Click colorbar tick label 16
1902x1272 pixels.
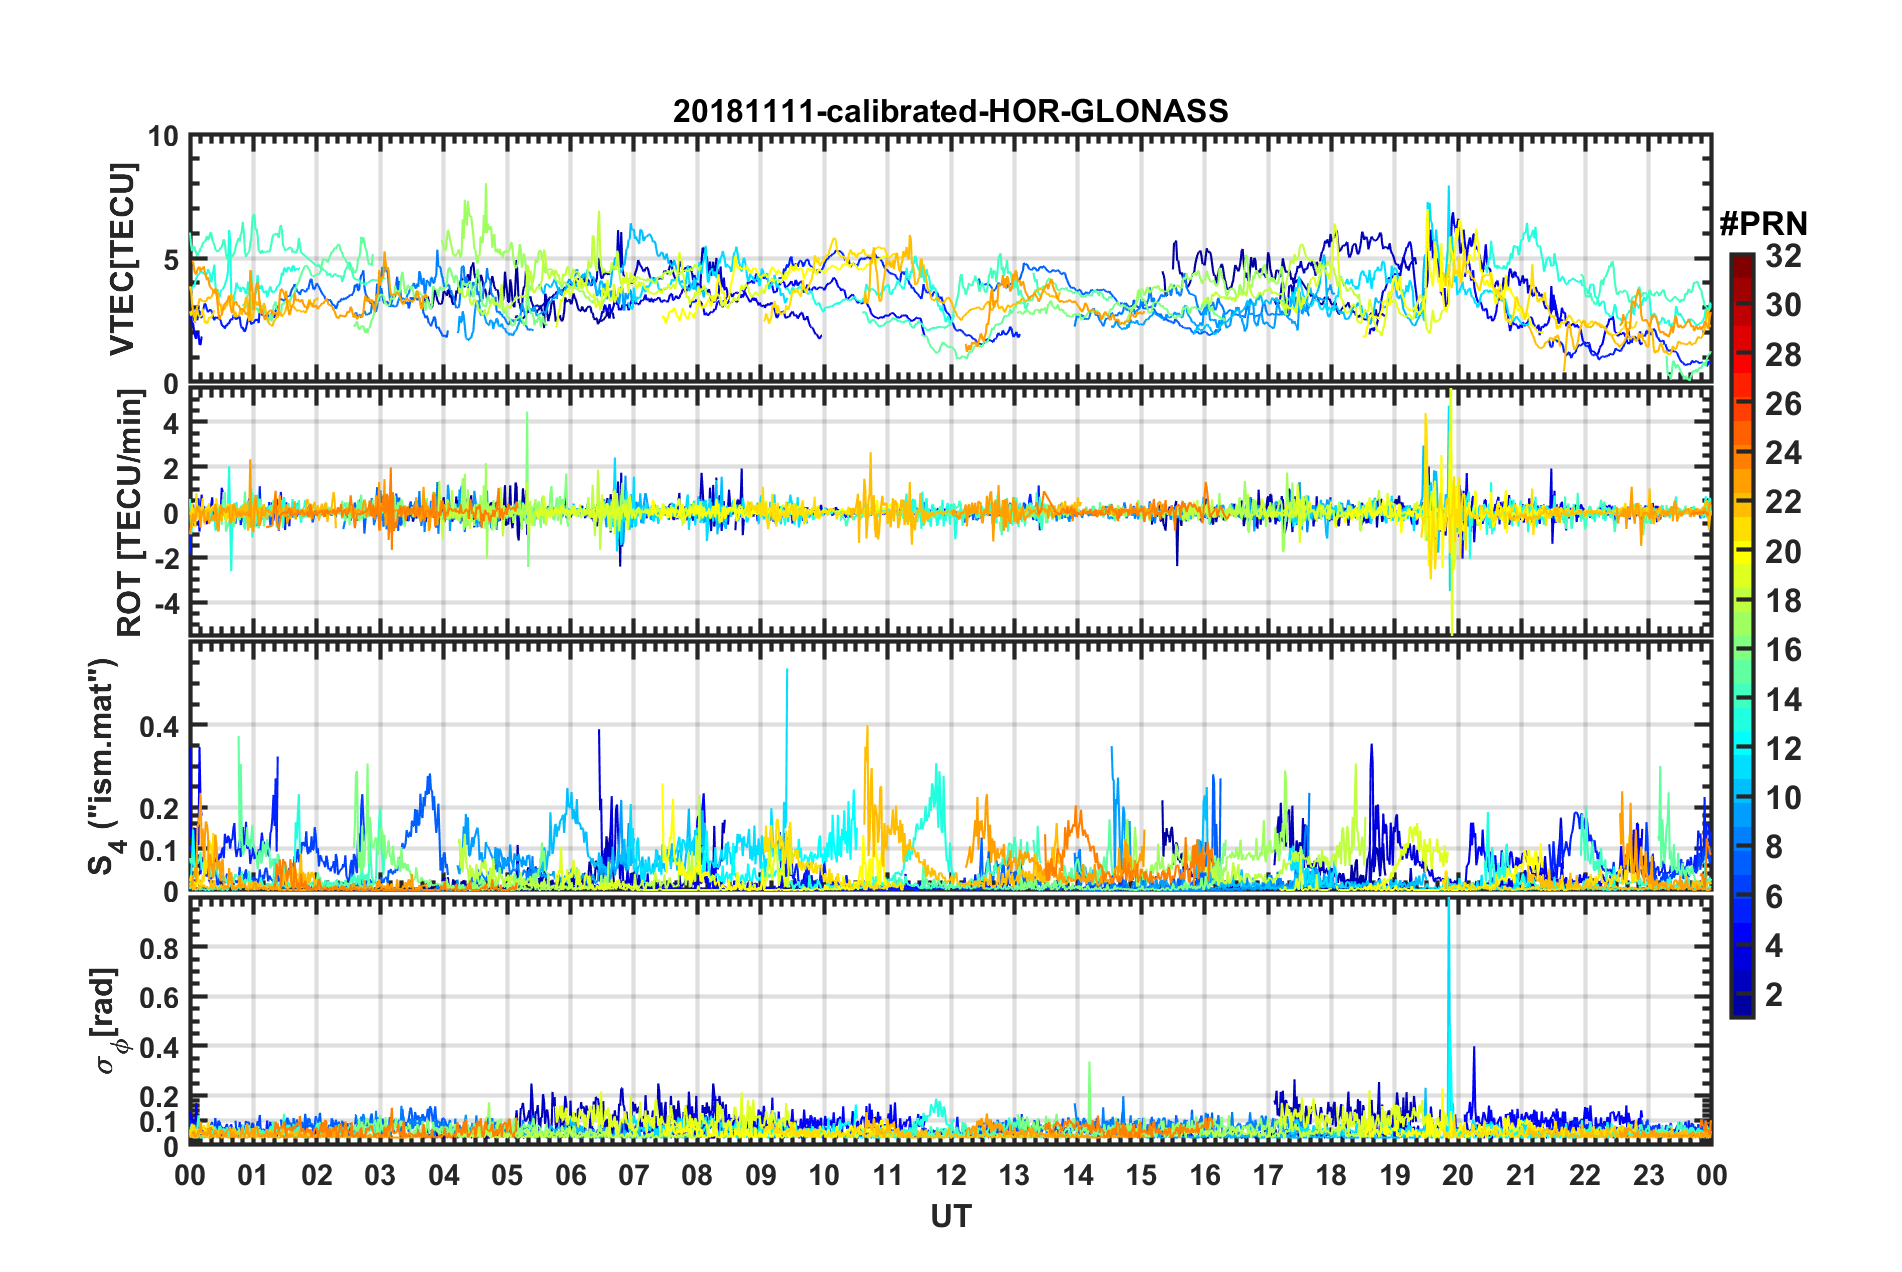tap(1783, 650)
